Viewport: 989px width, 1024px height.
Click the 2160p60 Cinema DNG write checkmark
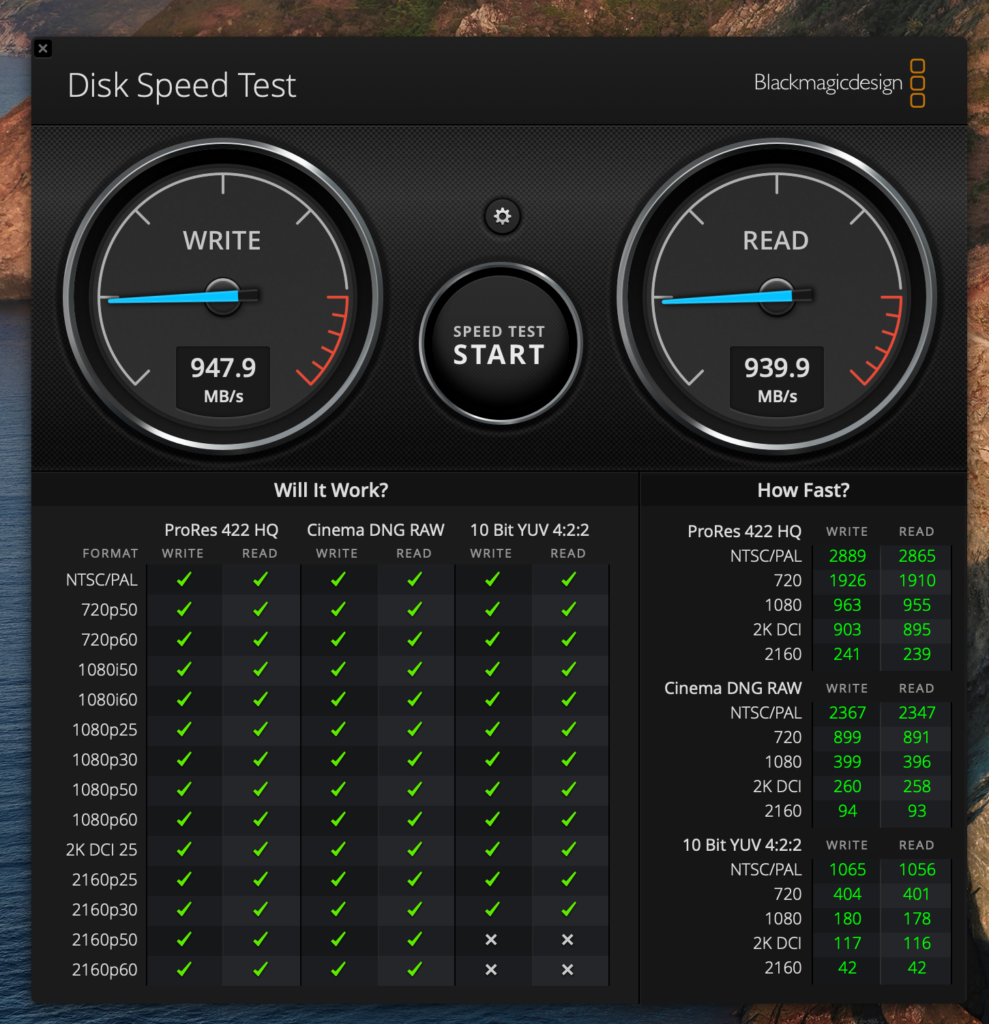(338, 969)
